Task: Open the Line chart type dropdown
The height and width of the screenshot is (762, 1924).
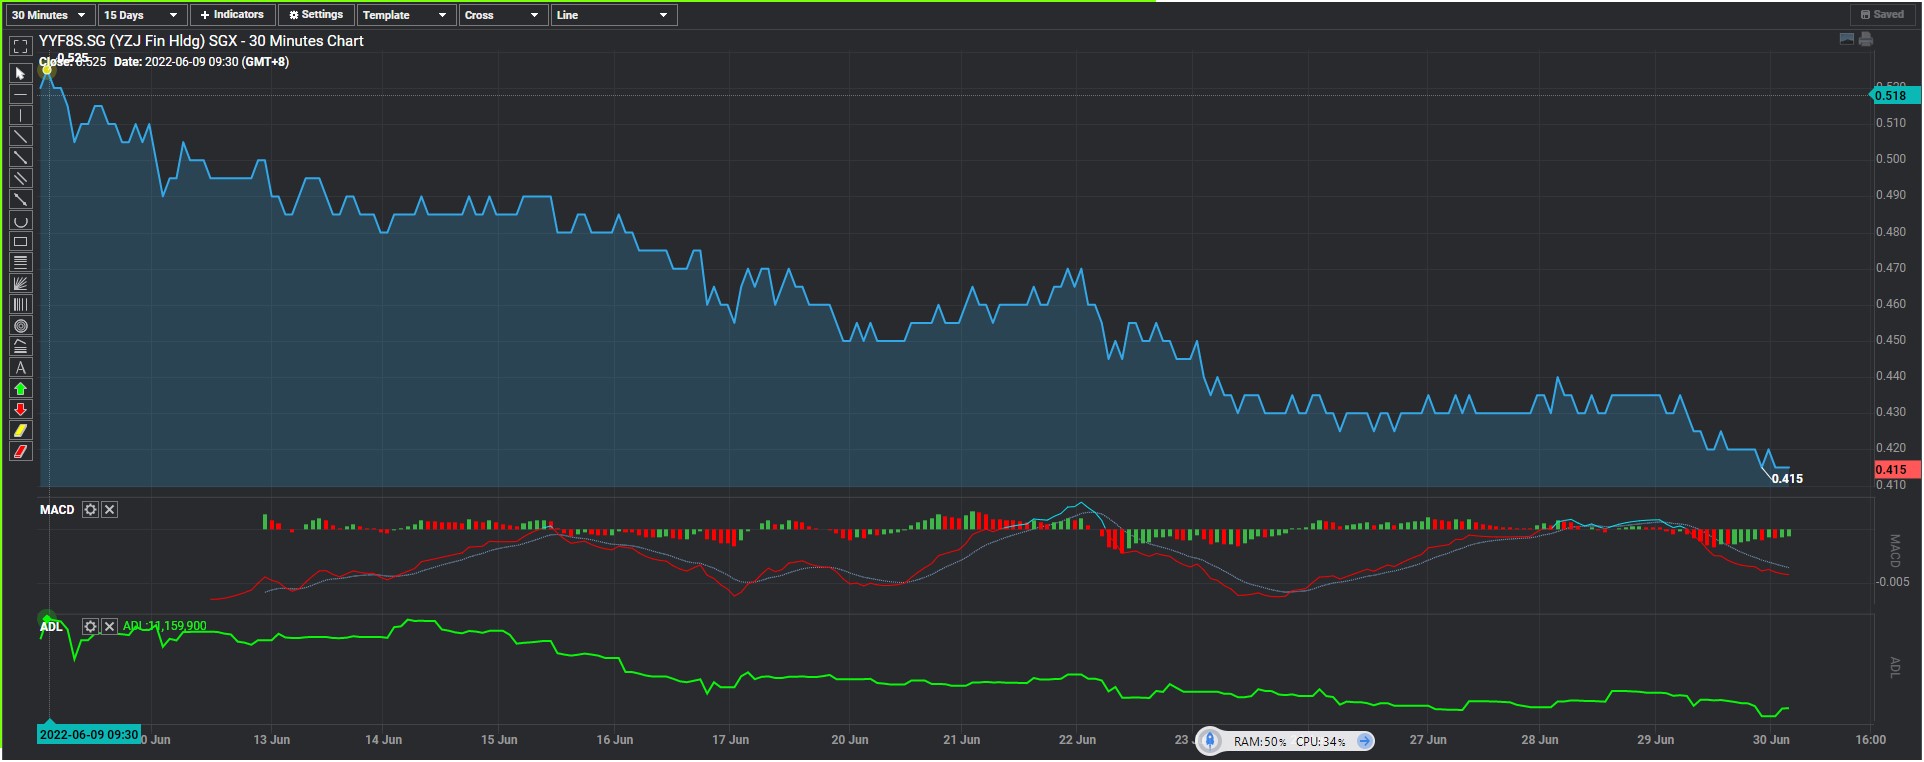Action: (x=612, y=15)
